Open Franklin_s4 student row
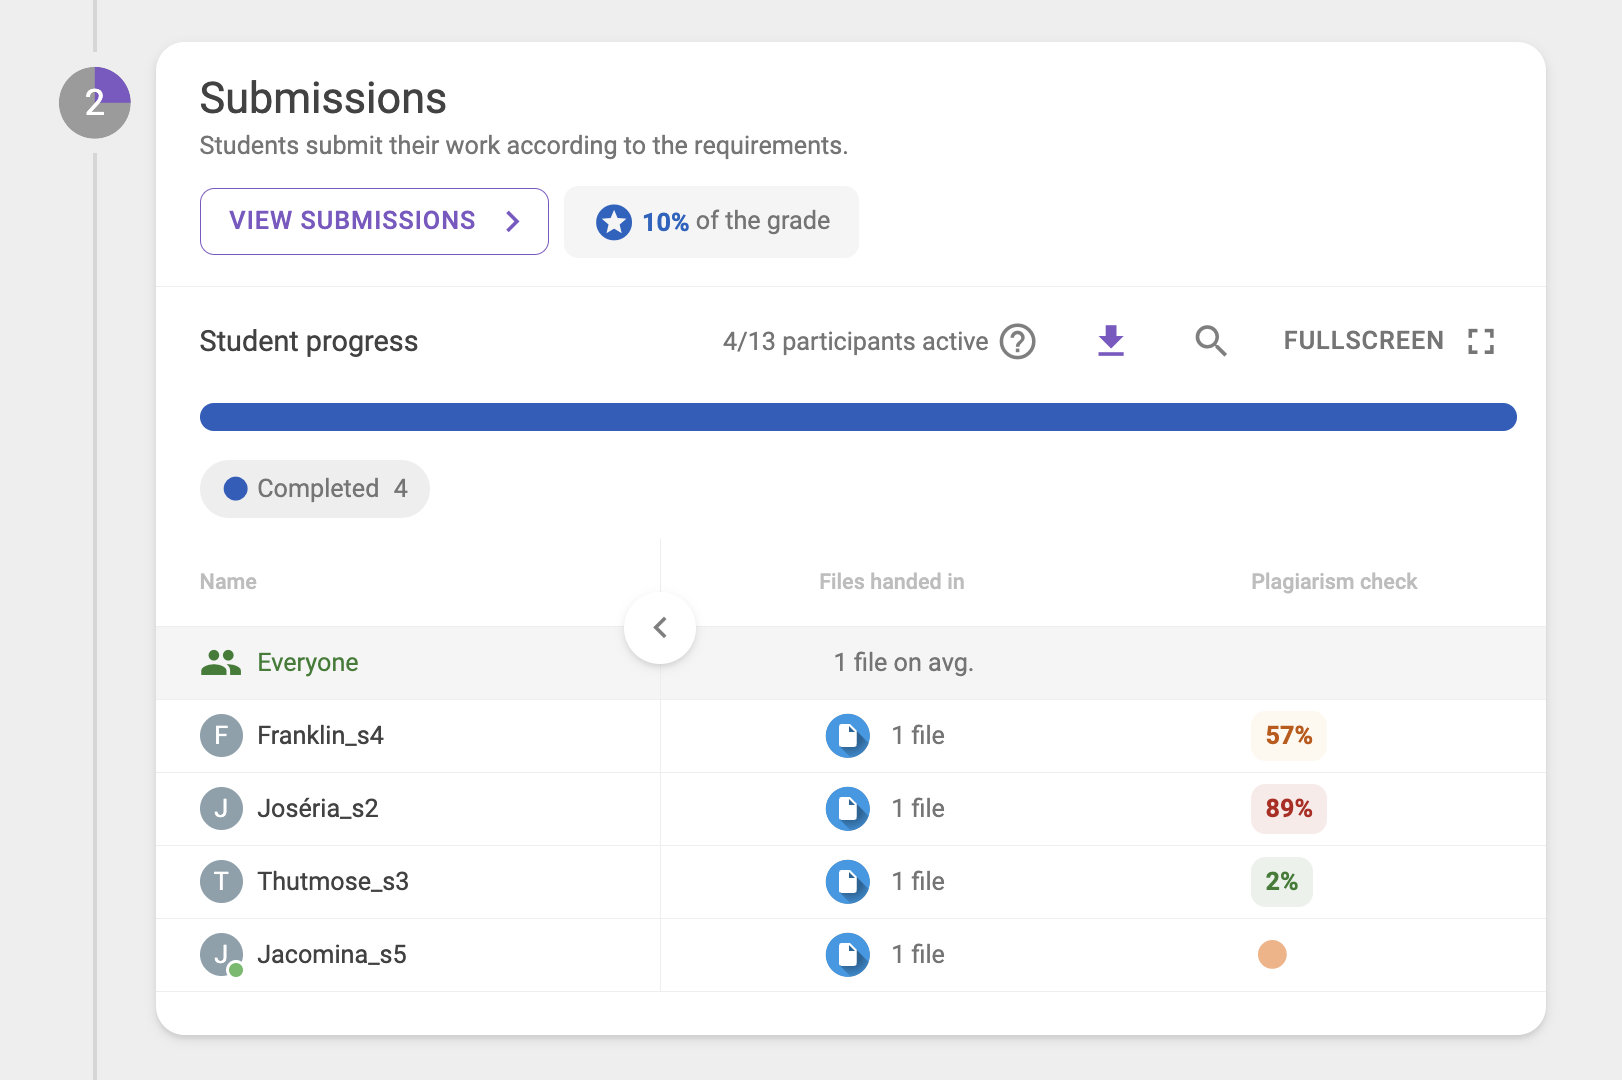This screenshot has height=1080, width=1622. (x=851, y=736)
